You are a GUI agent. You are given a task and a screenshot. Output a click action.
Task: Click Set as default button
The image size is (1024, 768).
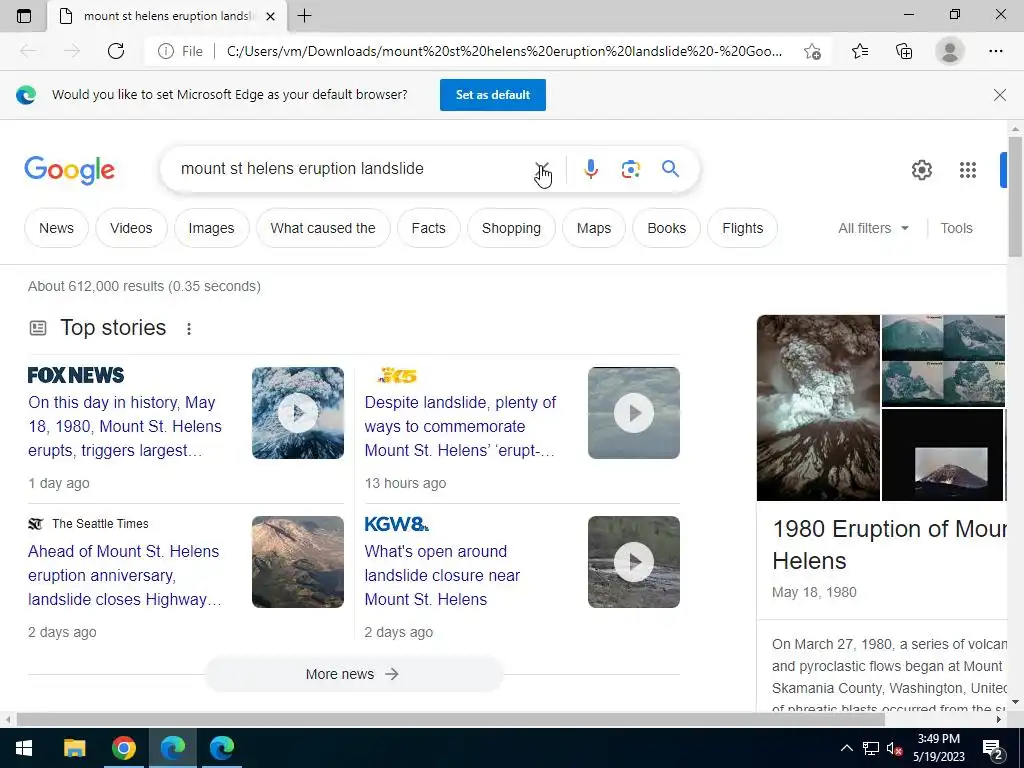click(492, 95)
